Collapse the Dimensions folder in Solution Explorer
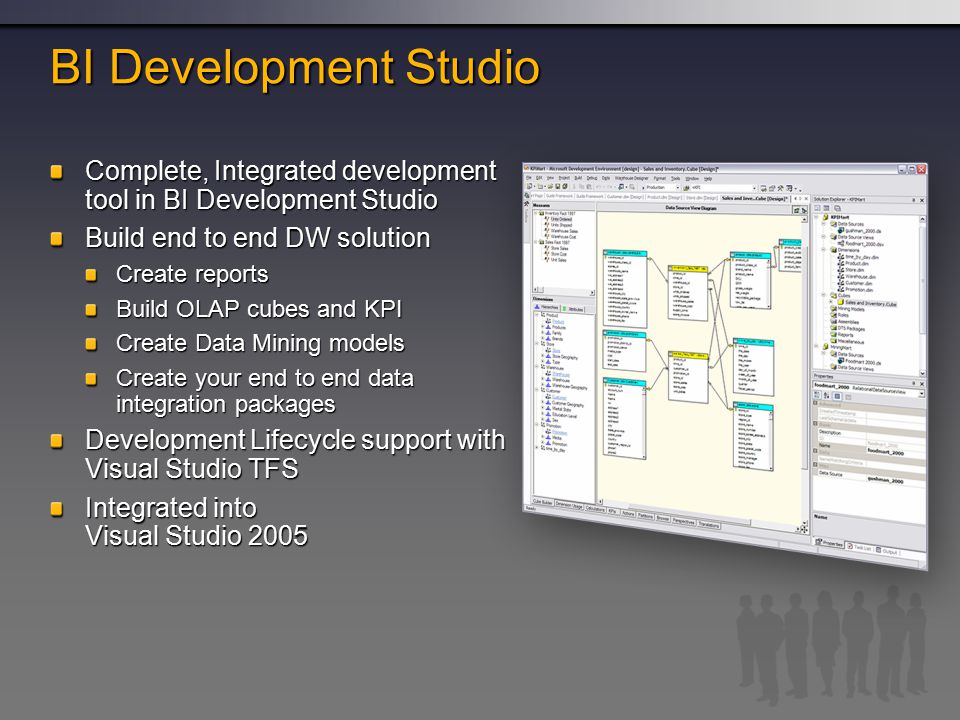Viewport: 960px width, 720px height. click(x=823, y=249)
